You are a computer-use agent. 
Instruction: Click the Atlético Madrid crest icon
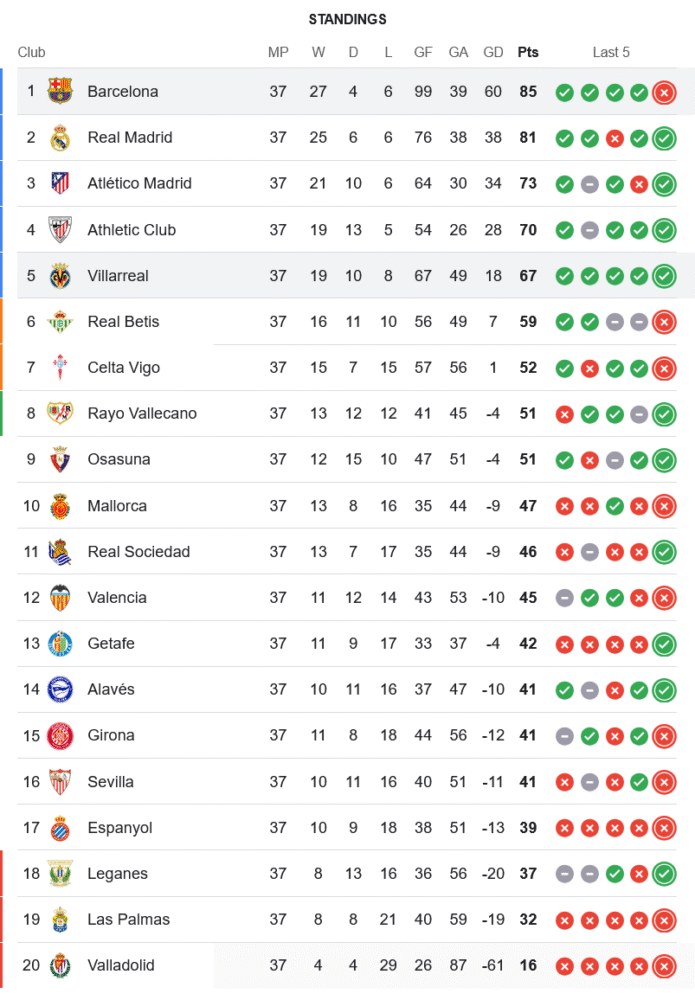pyautogui.click(x=60, y=183)
